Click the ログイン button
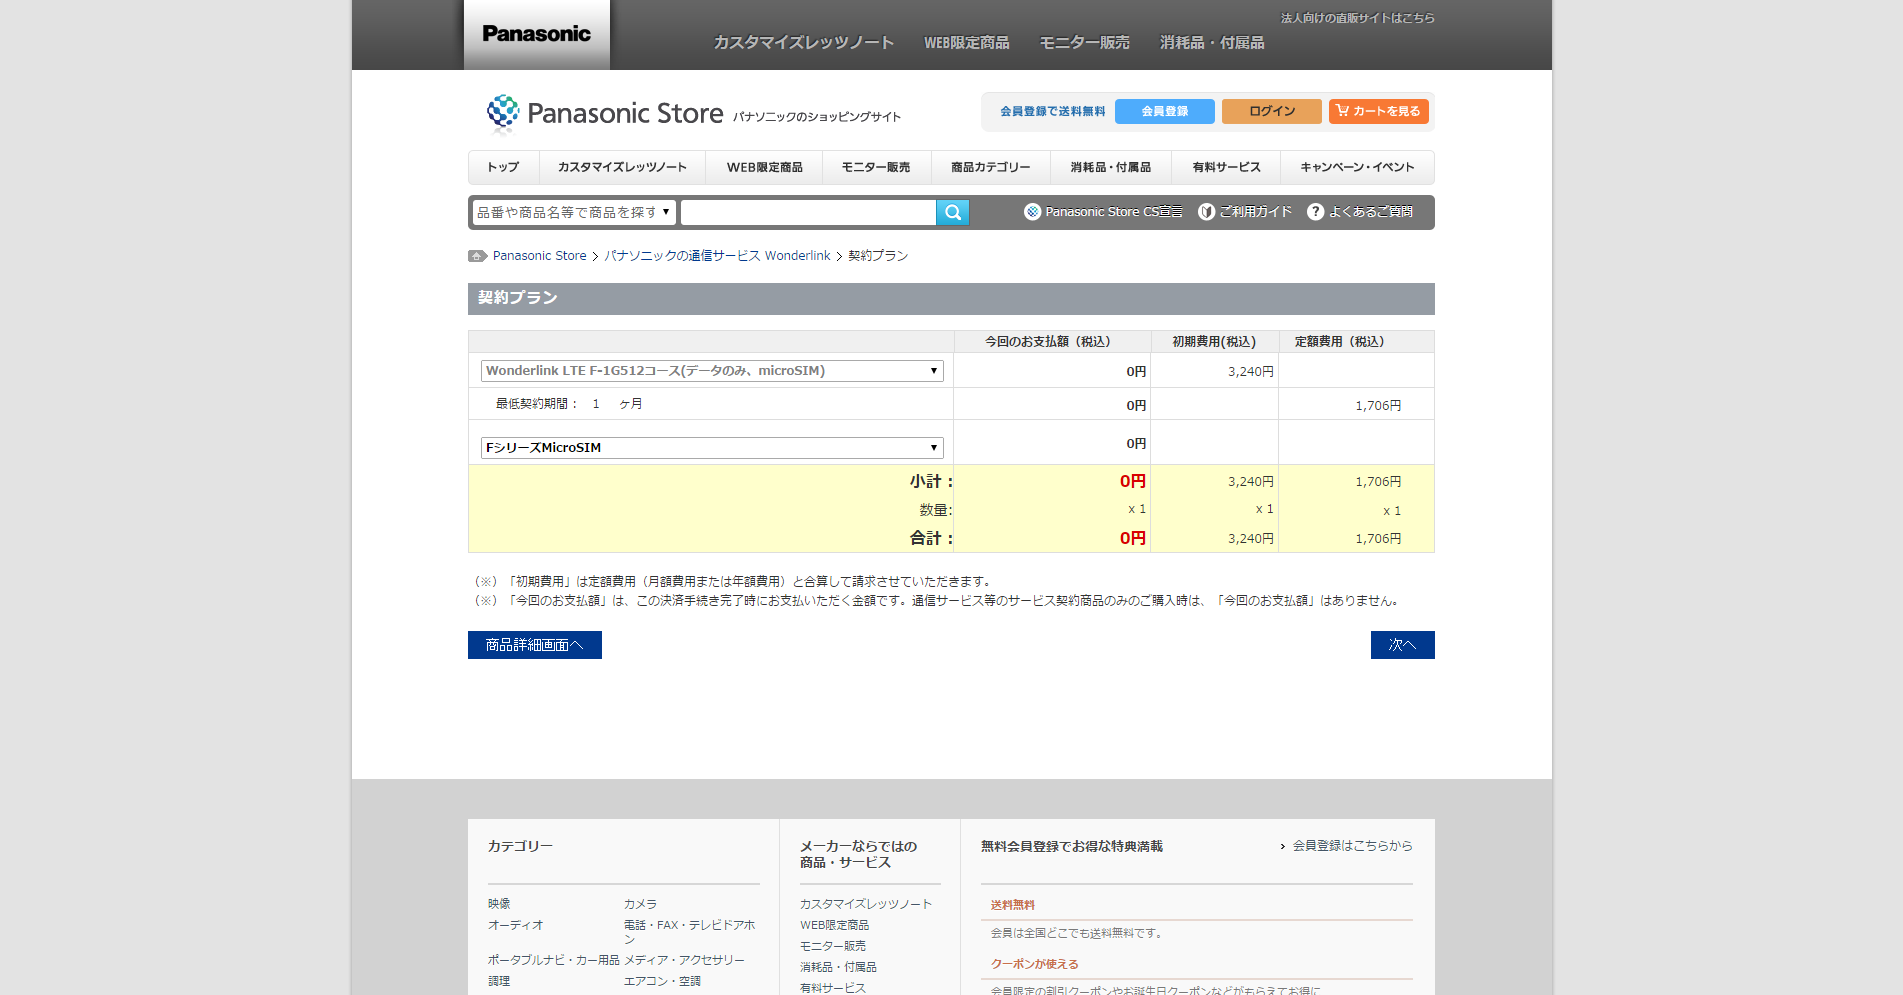Screen dimensions: 1903x995 [x=1271, y=111]
